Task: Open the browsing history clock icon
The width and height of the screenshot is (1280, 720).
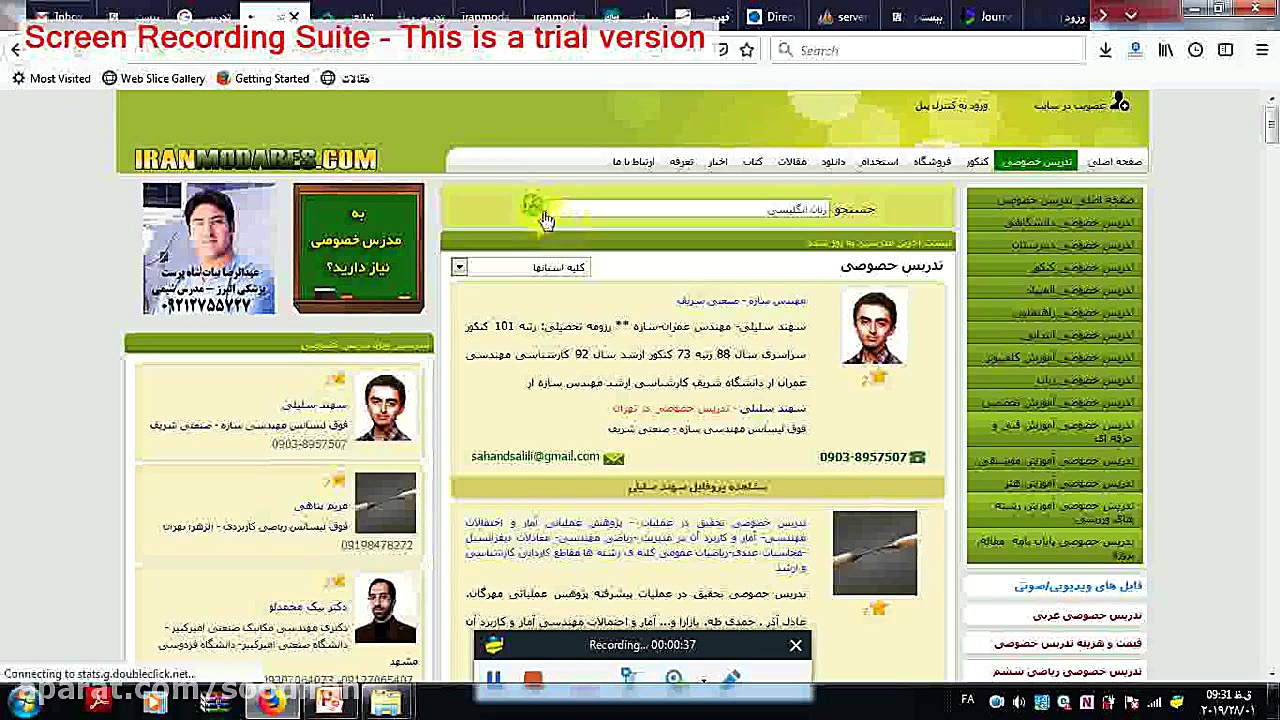Action: pos(1195,50)
